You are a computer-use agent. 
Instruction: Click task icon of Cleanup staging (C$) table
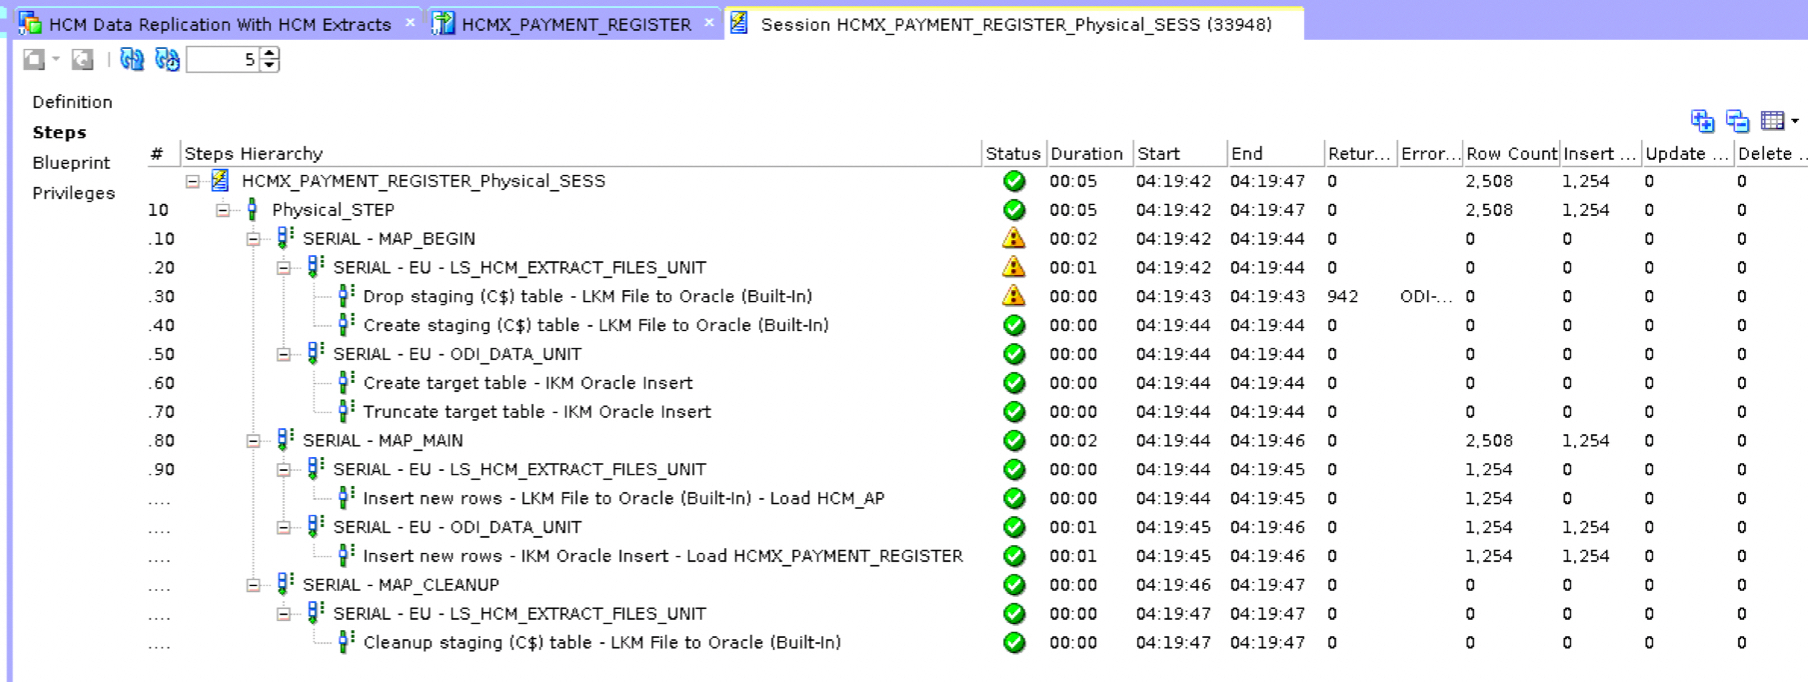[x=346, y=641]
